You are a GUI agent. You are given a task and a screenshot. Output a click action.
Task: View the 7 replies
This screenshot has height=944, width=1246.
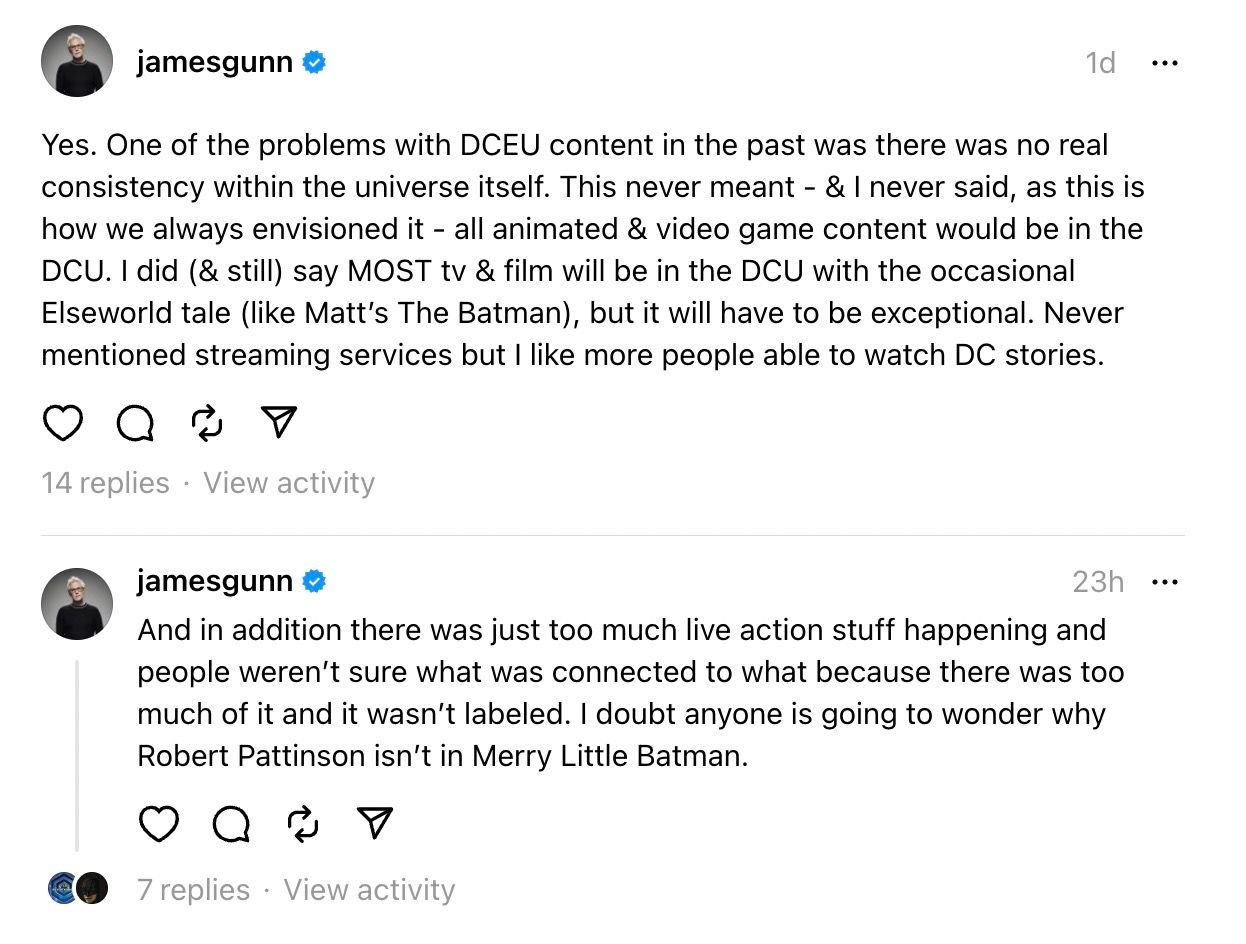193,890
